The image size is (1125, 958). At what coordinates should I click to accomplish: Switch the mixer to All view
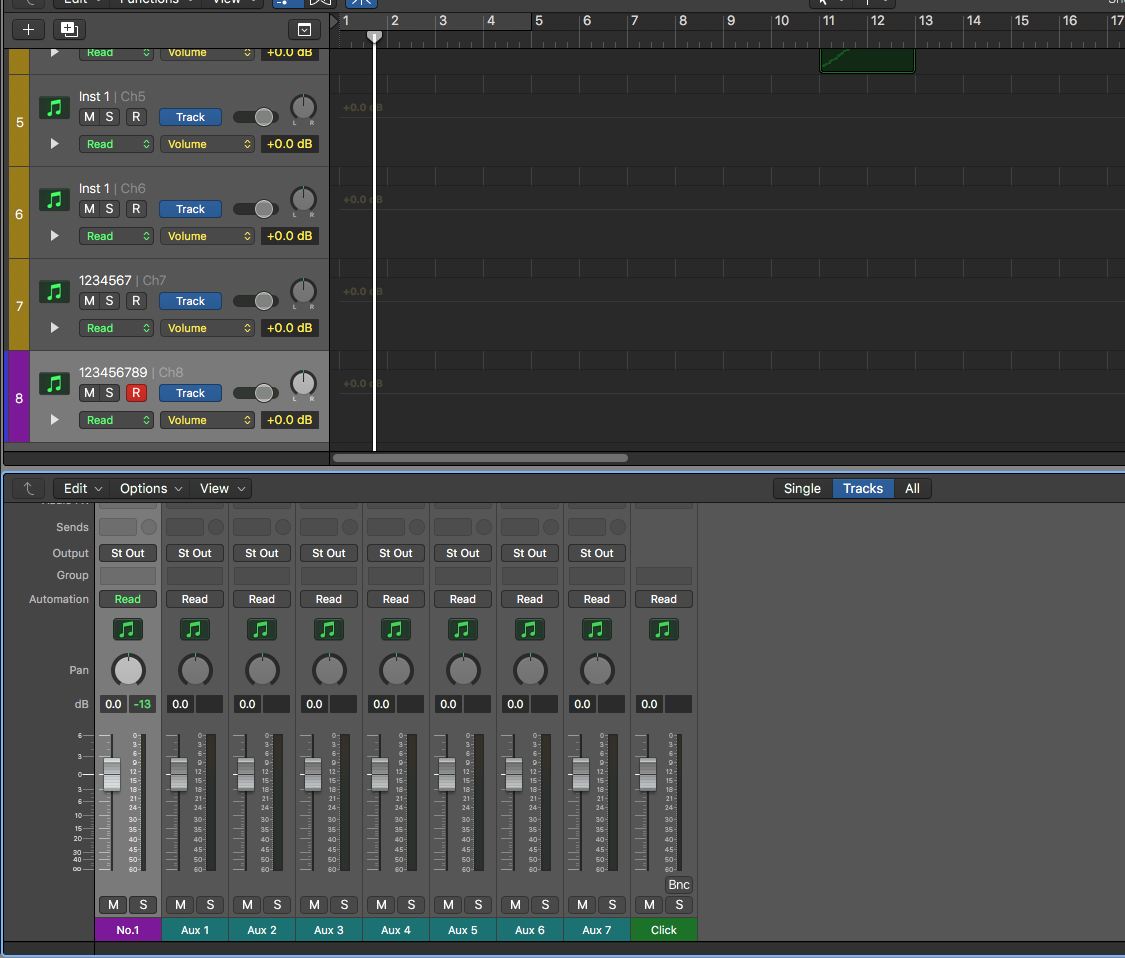pyautogui.click(x=912, y=489)
